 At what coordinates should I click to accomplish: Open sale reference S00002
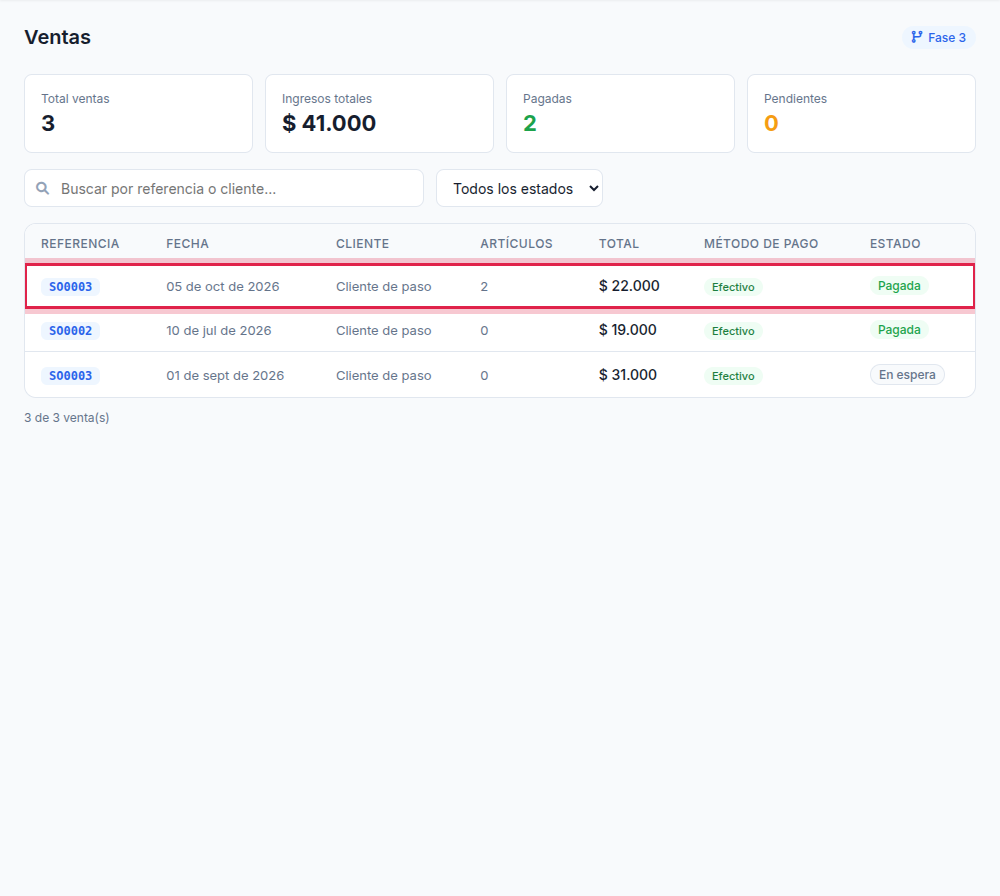tap(71, 330)
